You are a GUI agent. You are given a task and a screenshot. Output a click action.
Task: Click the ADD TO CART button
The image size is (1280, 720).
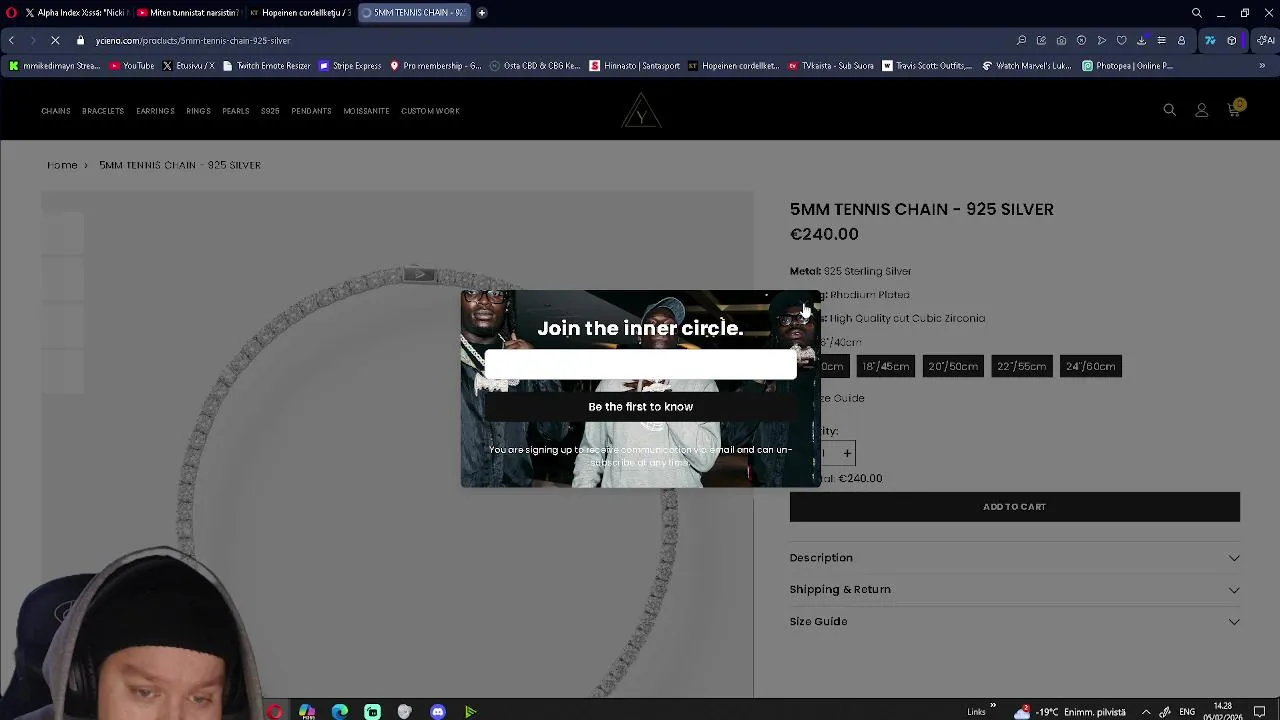coord(1014,507)
